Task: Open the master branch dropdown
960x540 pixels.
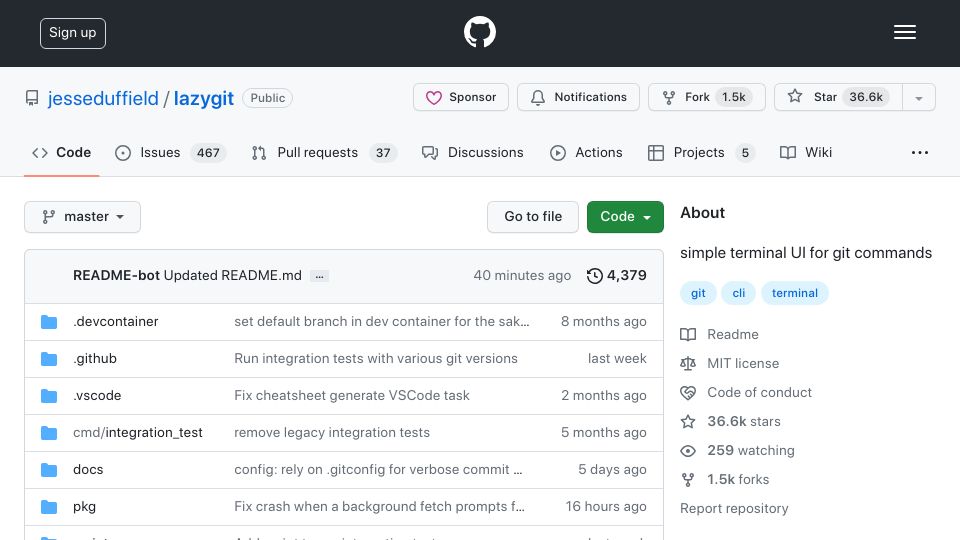Action: click(x=83, y=217)
